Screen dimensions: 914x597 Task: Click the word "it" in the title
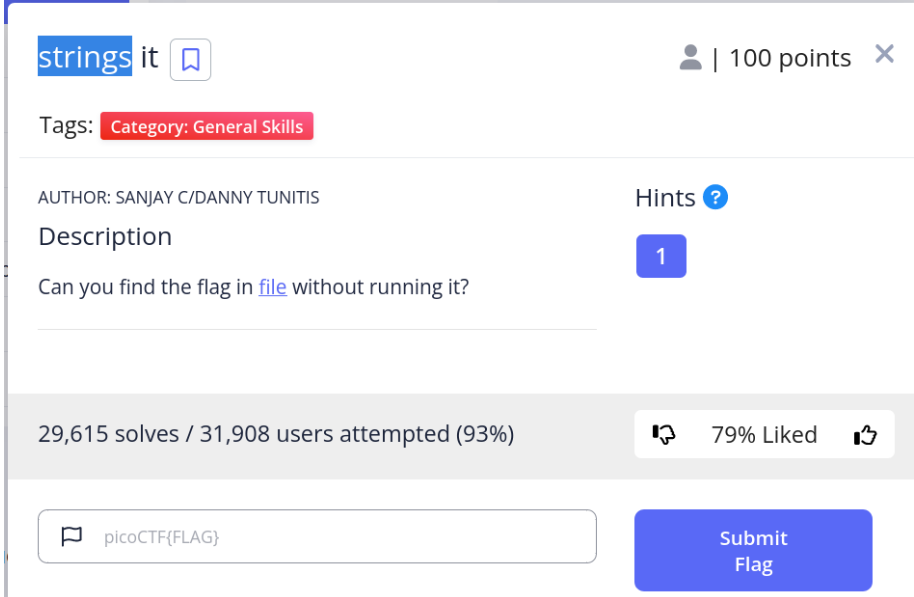click(149, 57)
